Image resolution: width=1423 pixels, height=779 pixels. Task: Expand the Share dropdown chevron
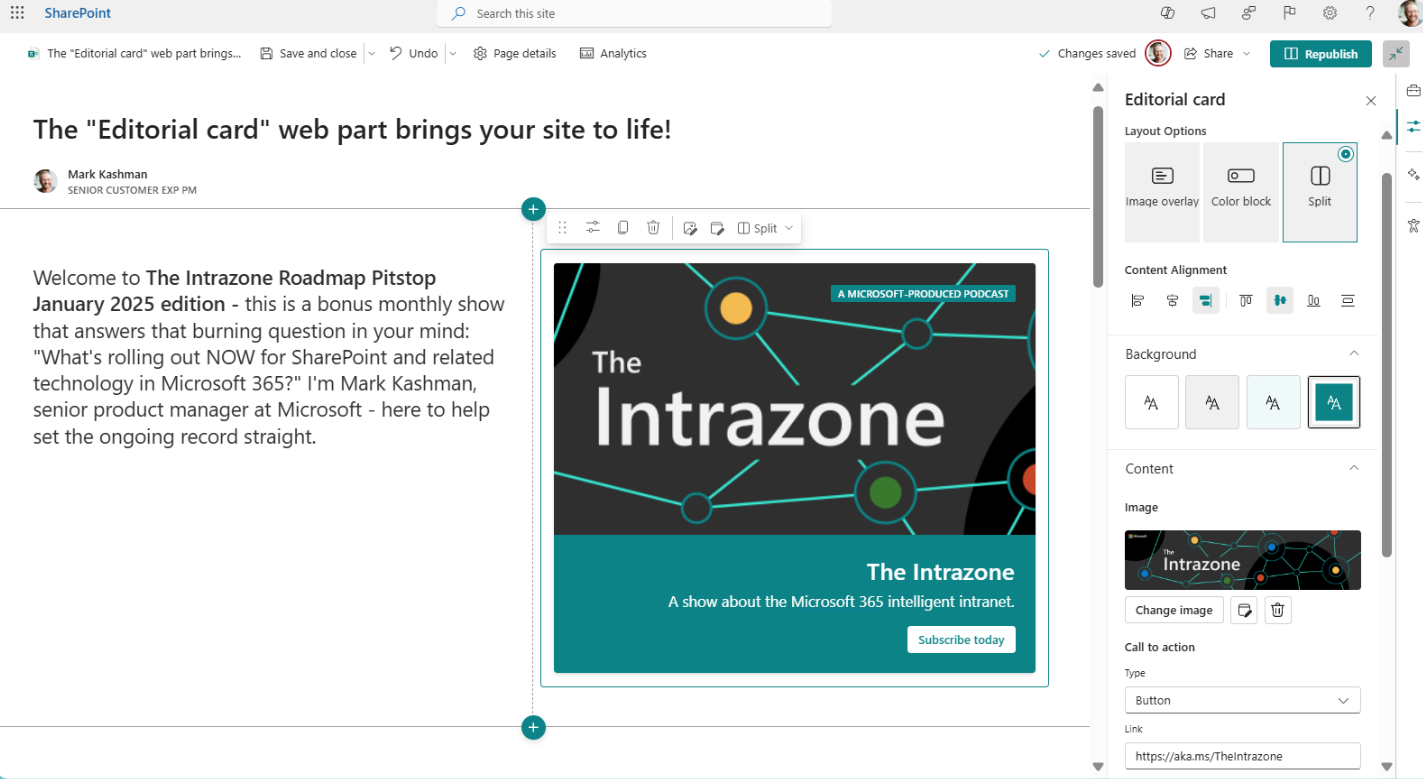(1246, 54)
